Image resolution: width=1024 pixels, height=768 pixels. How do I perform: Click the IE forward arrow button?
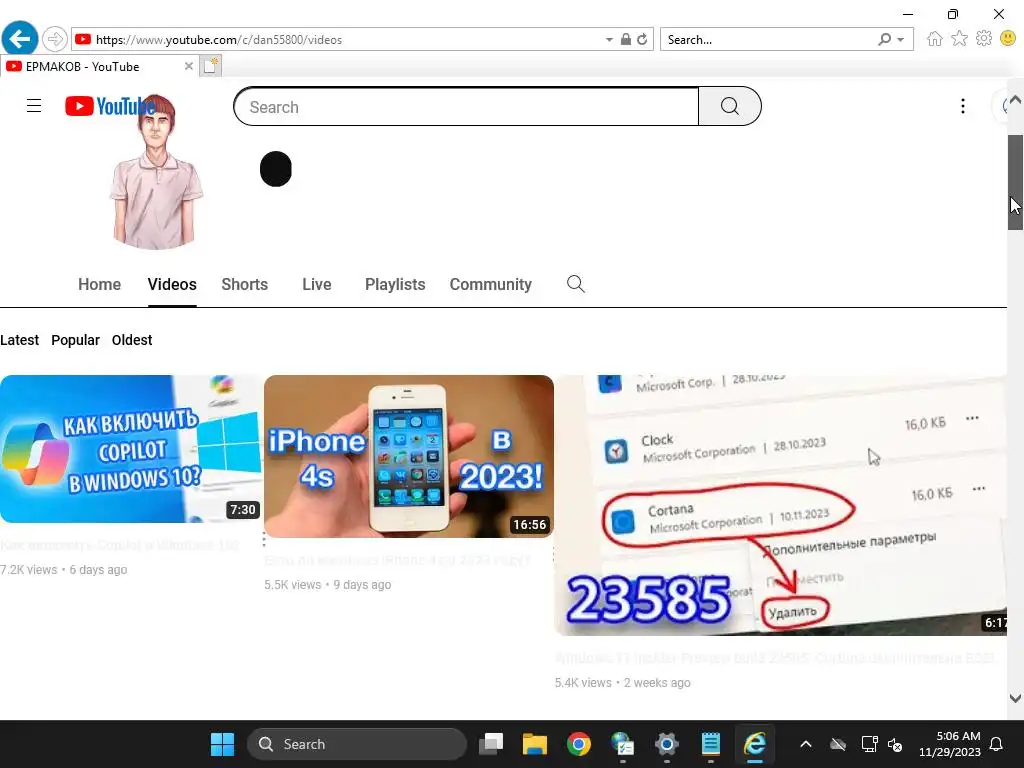pyautogui.click(x=55, y=39)
